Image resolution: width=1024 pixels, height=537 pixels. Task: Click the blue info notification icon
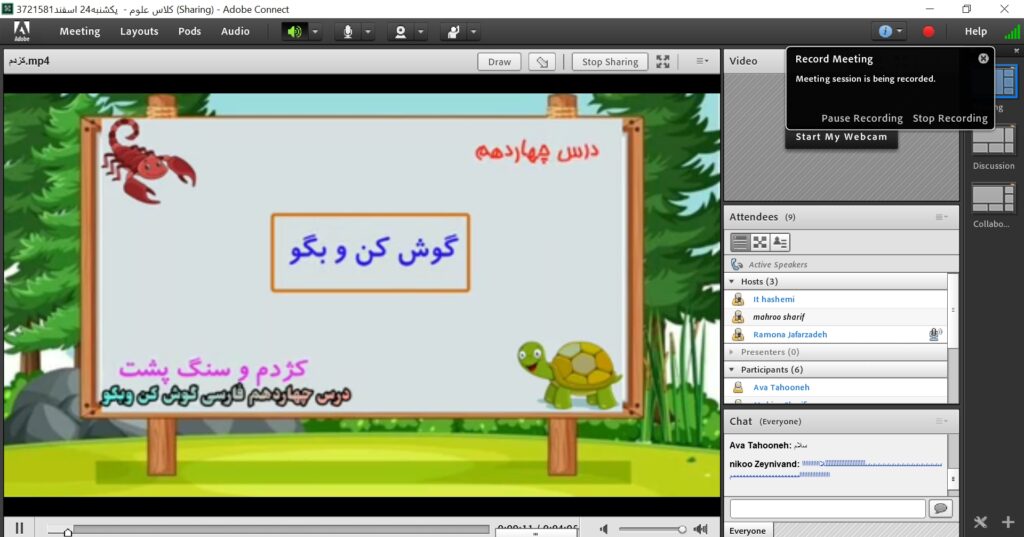[885, 31]
